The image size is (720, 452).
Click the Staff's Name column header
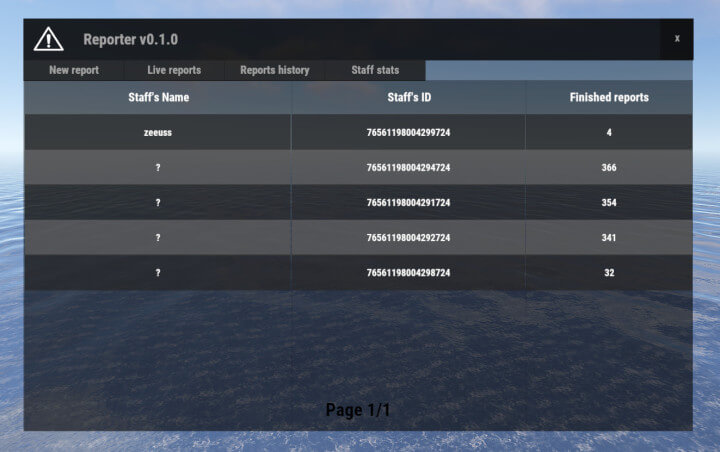(157, 97)
